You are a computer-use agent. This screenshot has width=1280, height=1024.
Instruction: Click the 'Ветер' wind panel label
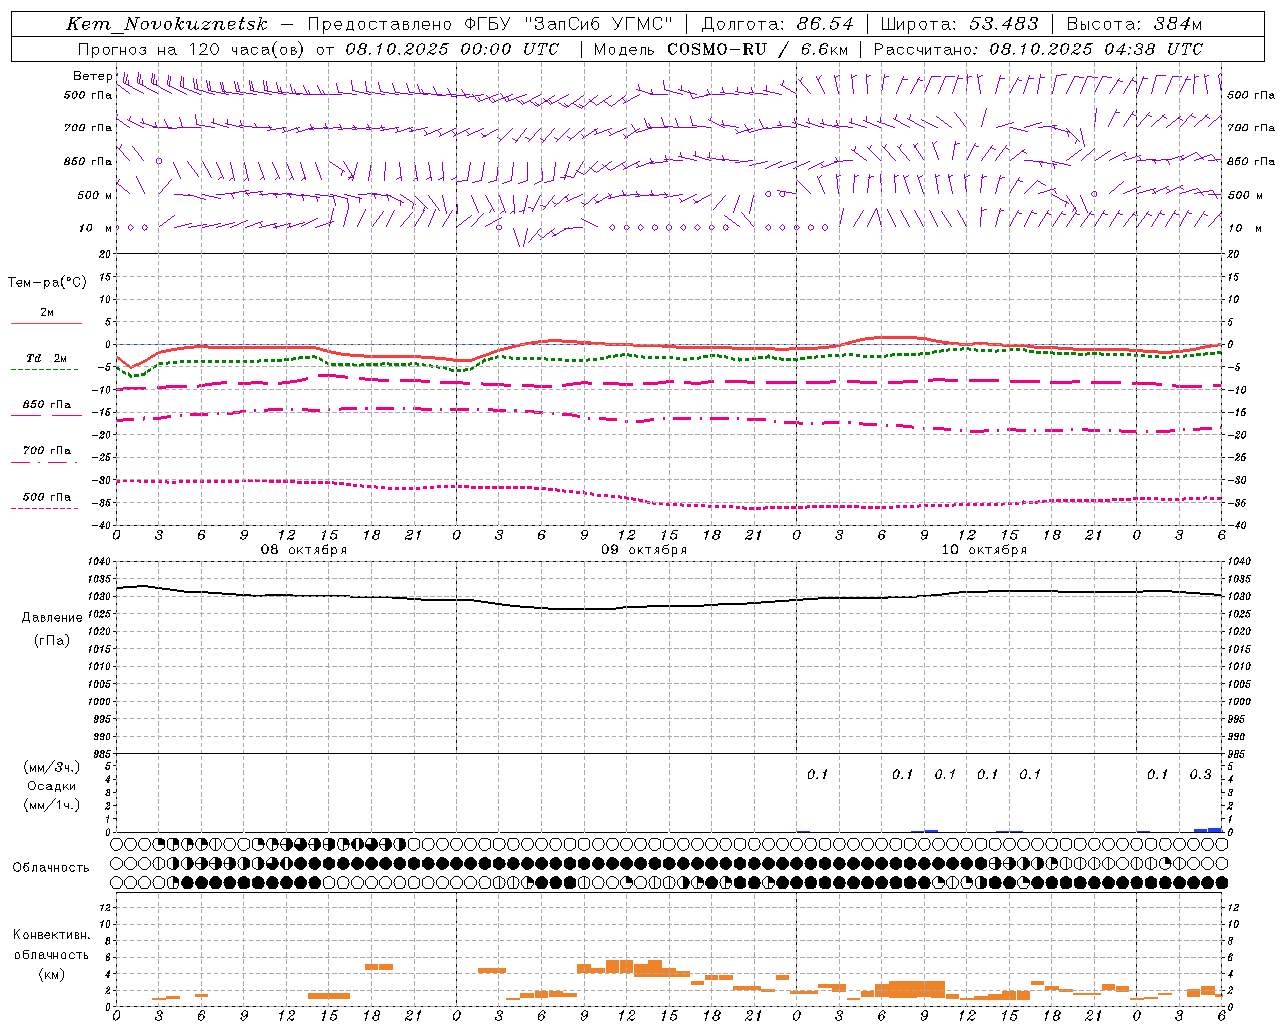pyautogui.click(x=92, y=76)
